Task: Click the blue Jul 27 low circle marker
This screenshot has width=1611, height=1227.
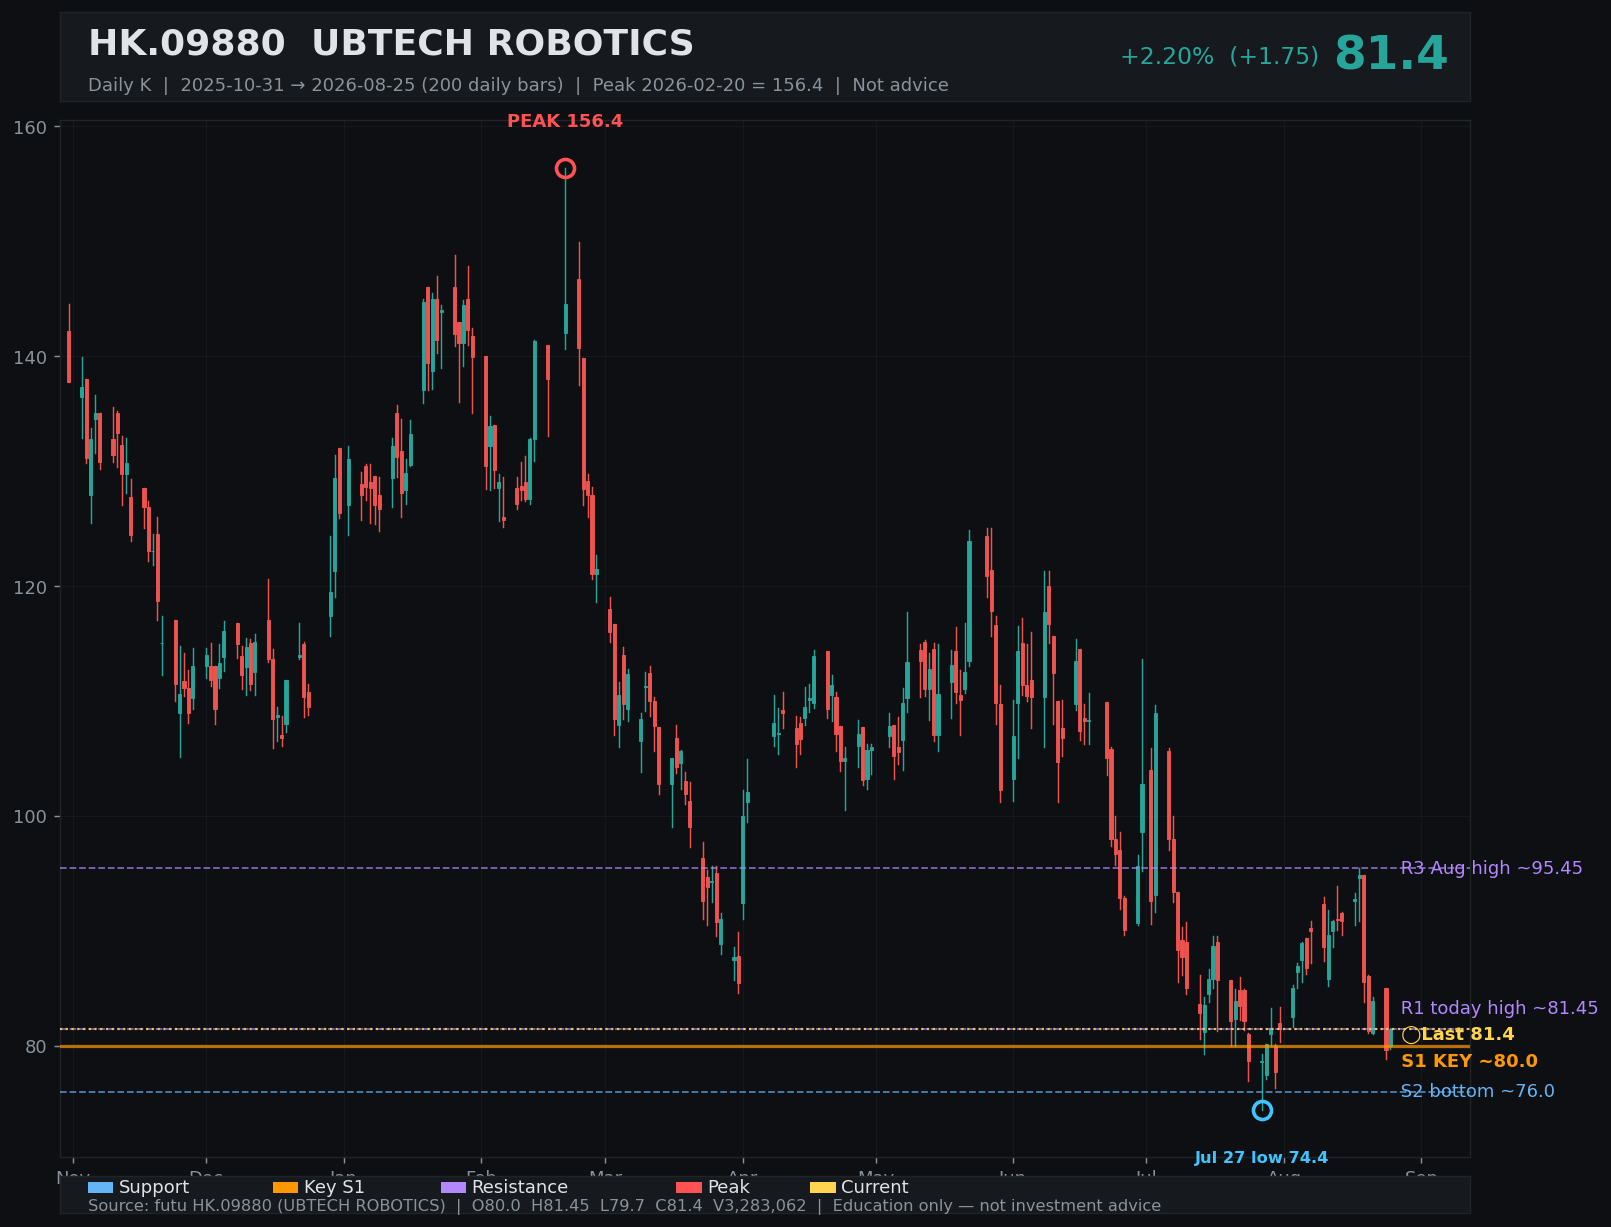Action: coord(1262,1110)
